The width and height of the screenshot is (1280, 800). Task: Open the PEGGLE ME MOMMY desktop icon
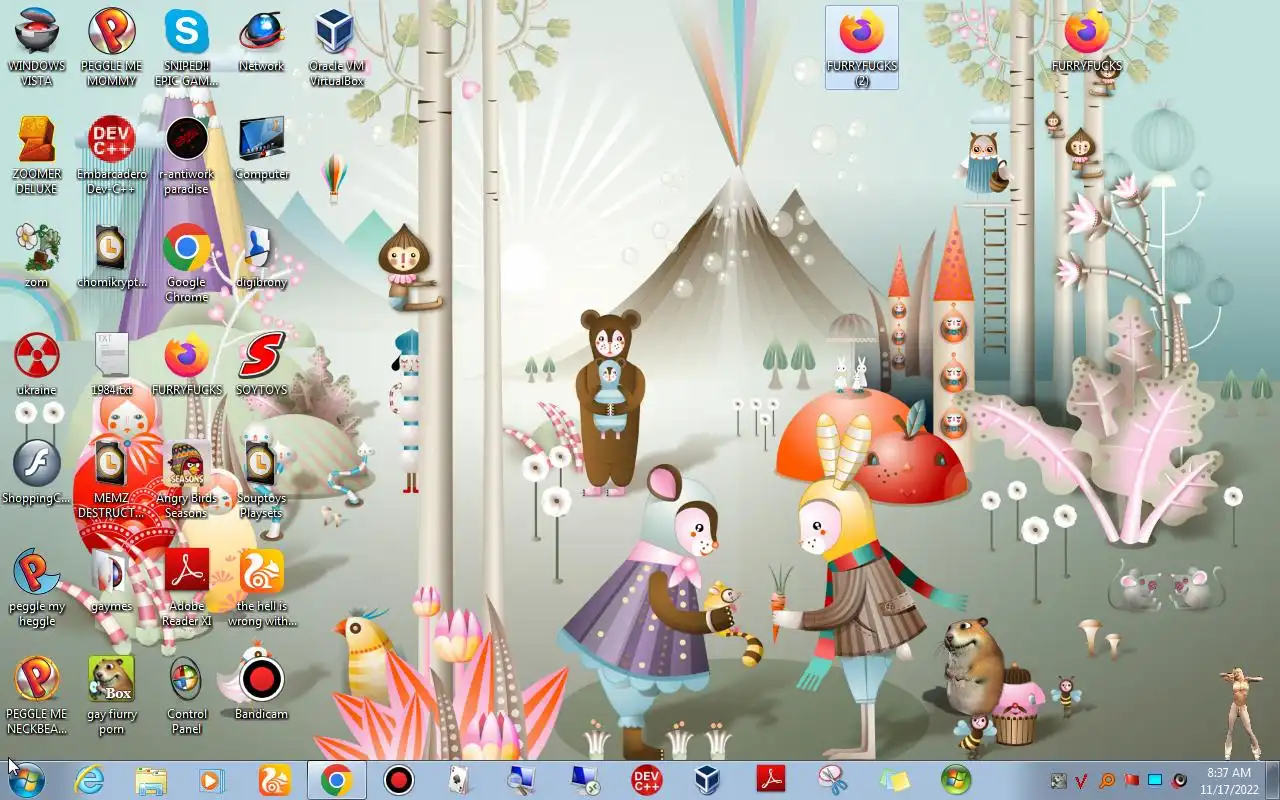(112, 47)
